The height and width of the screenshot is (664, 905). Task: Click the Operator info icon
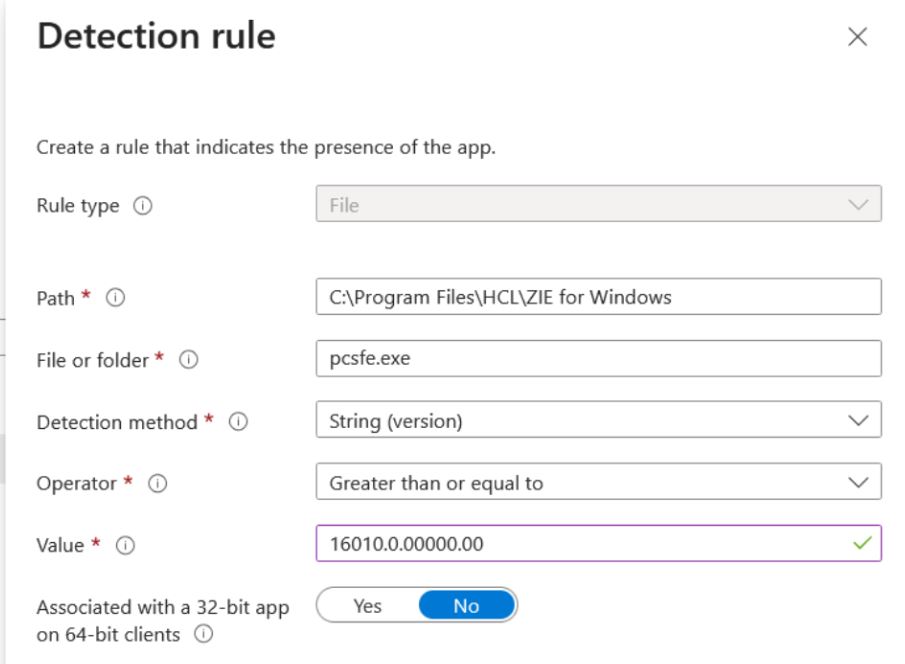(158, 484)
